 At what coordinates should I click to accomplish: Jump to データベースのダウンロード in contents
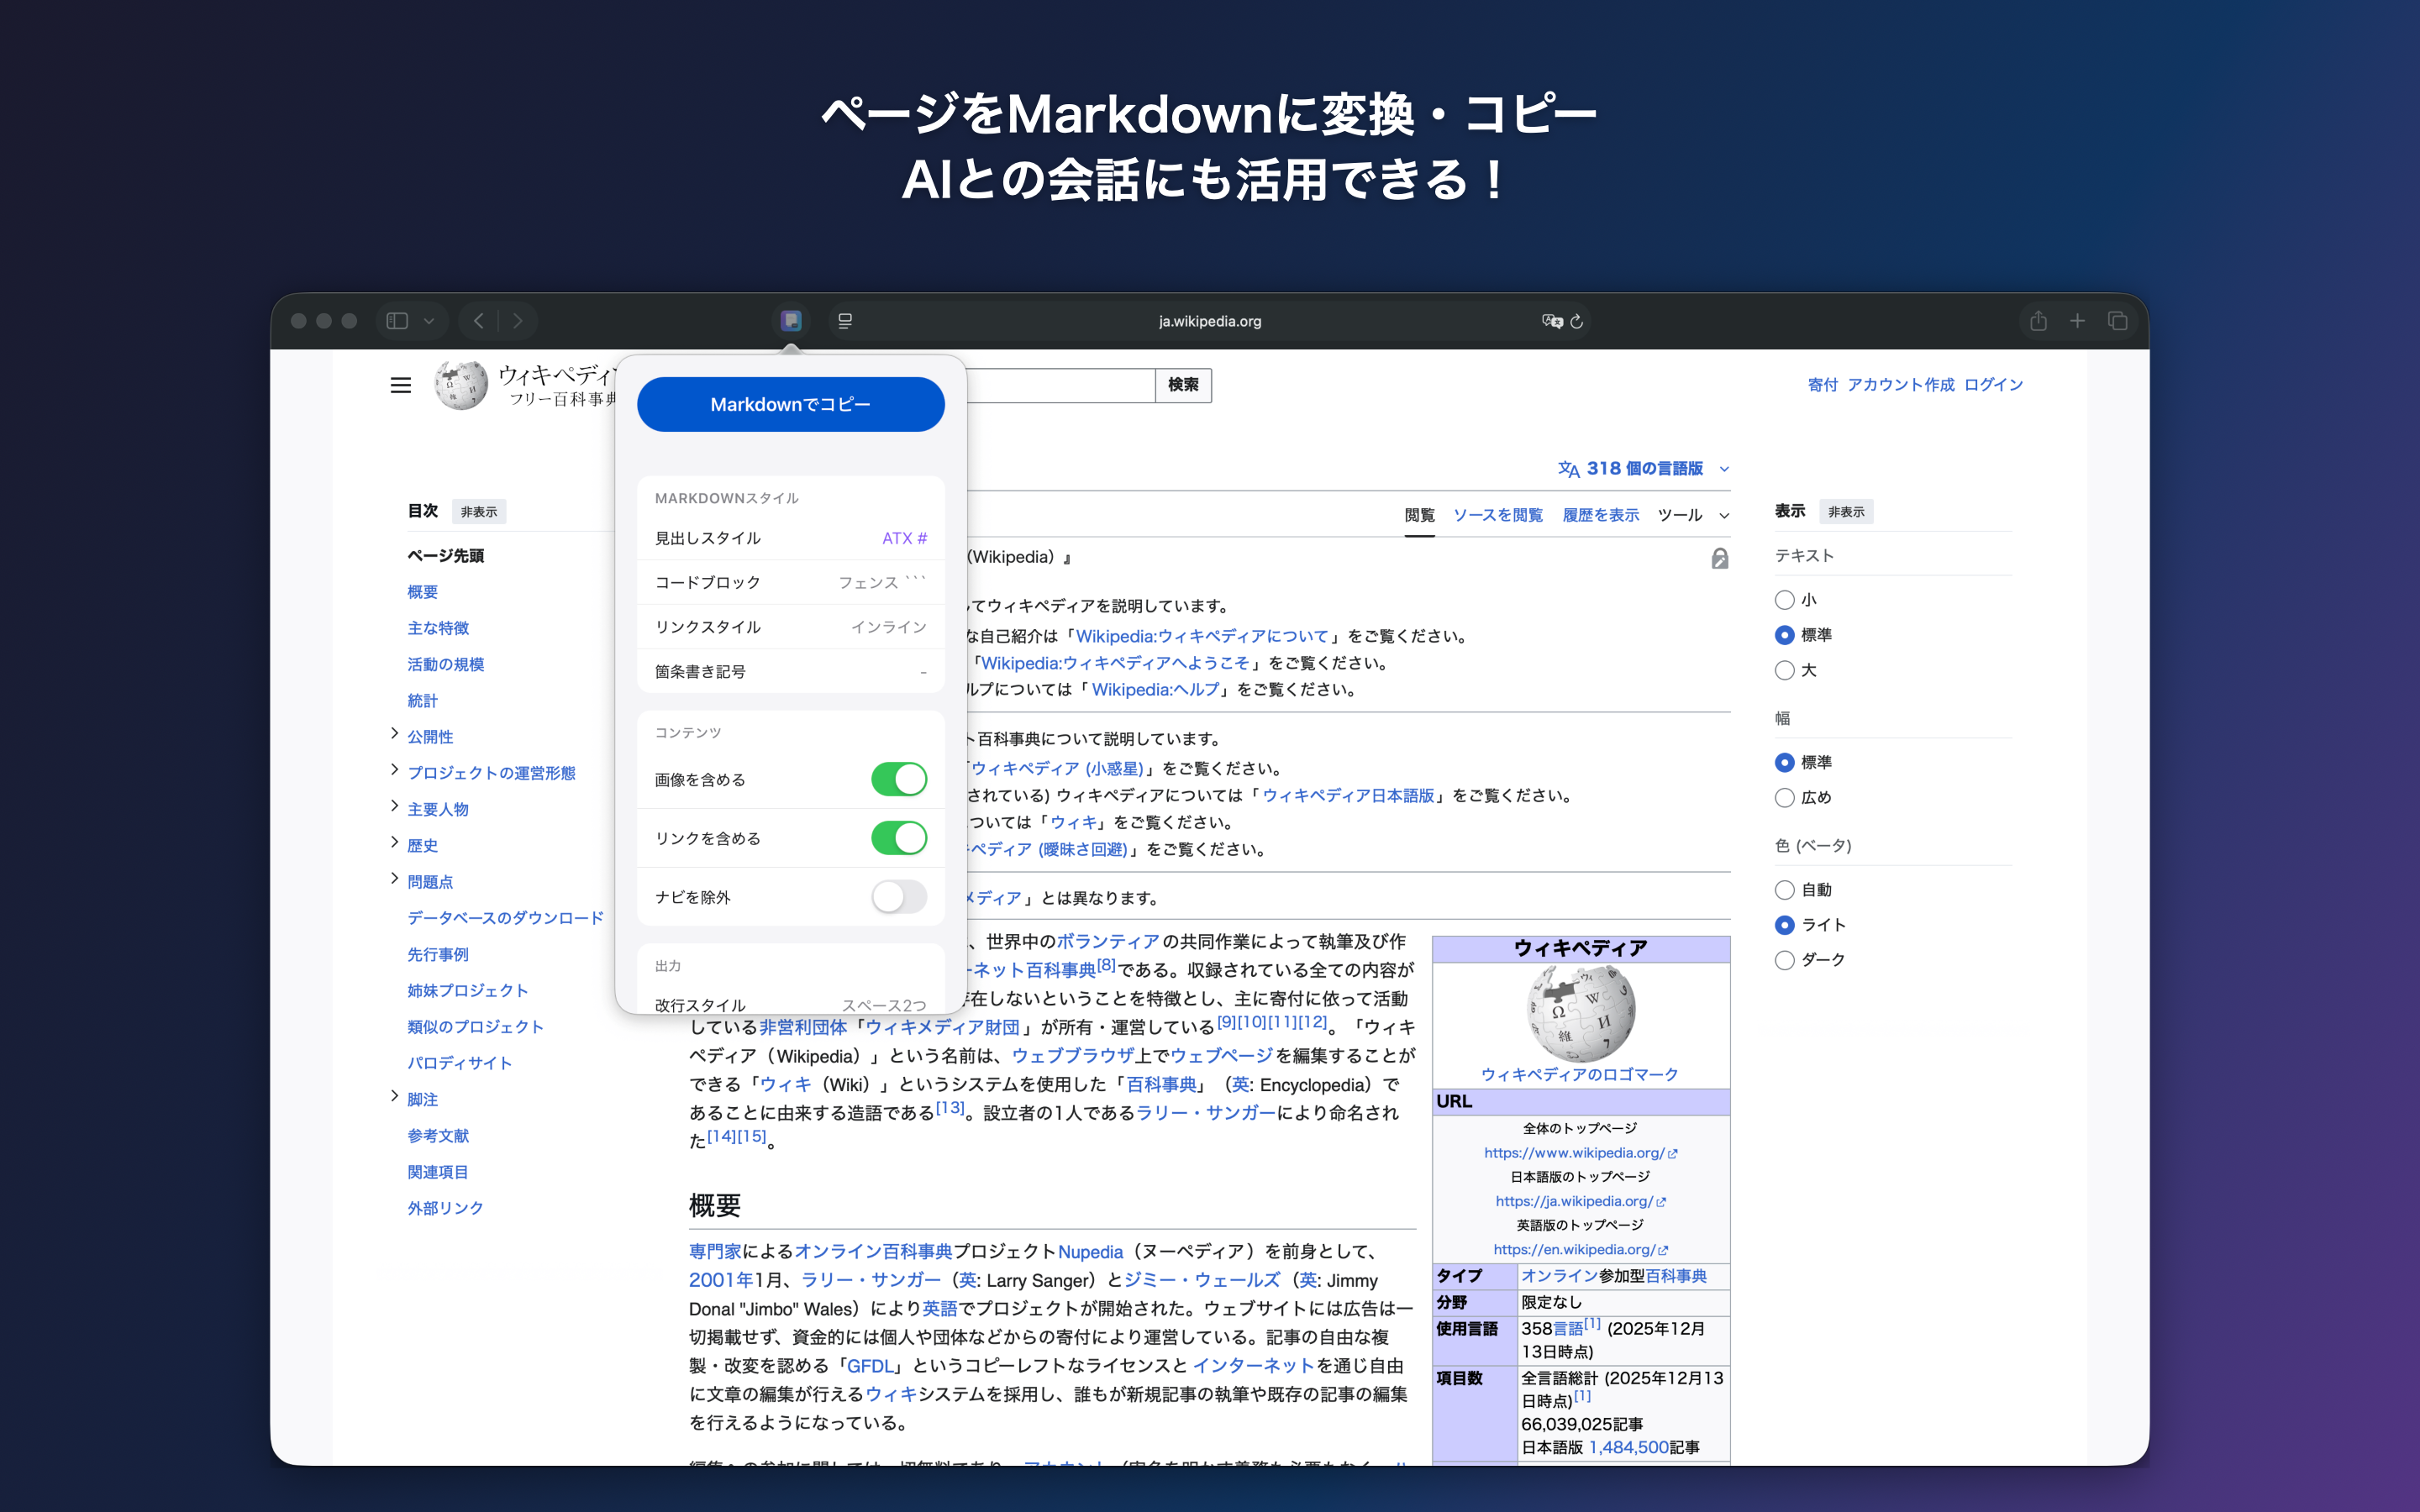coord(505,918)
